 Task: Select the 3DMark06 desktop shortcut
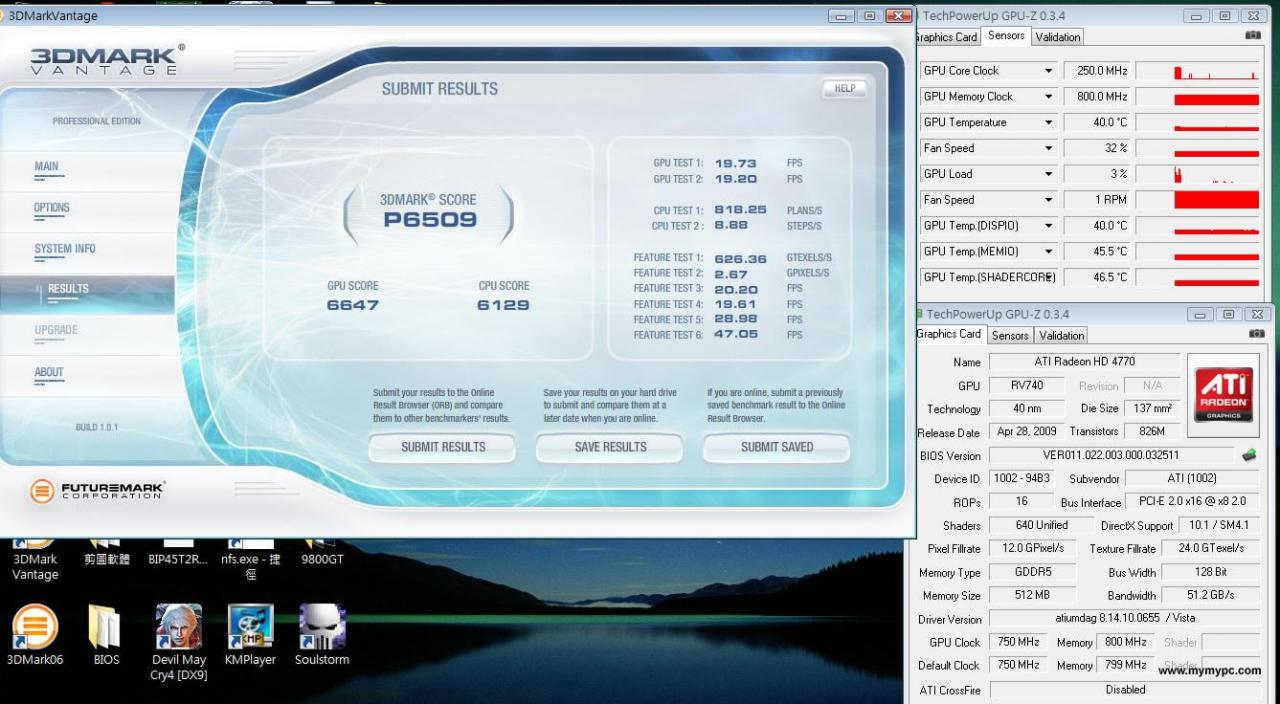coord(35,635)
